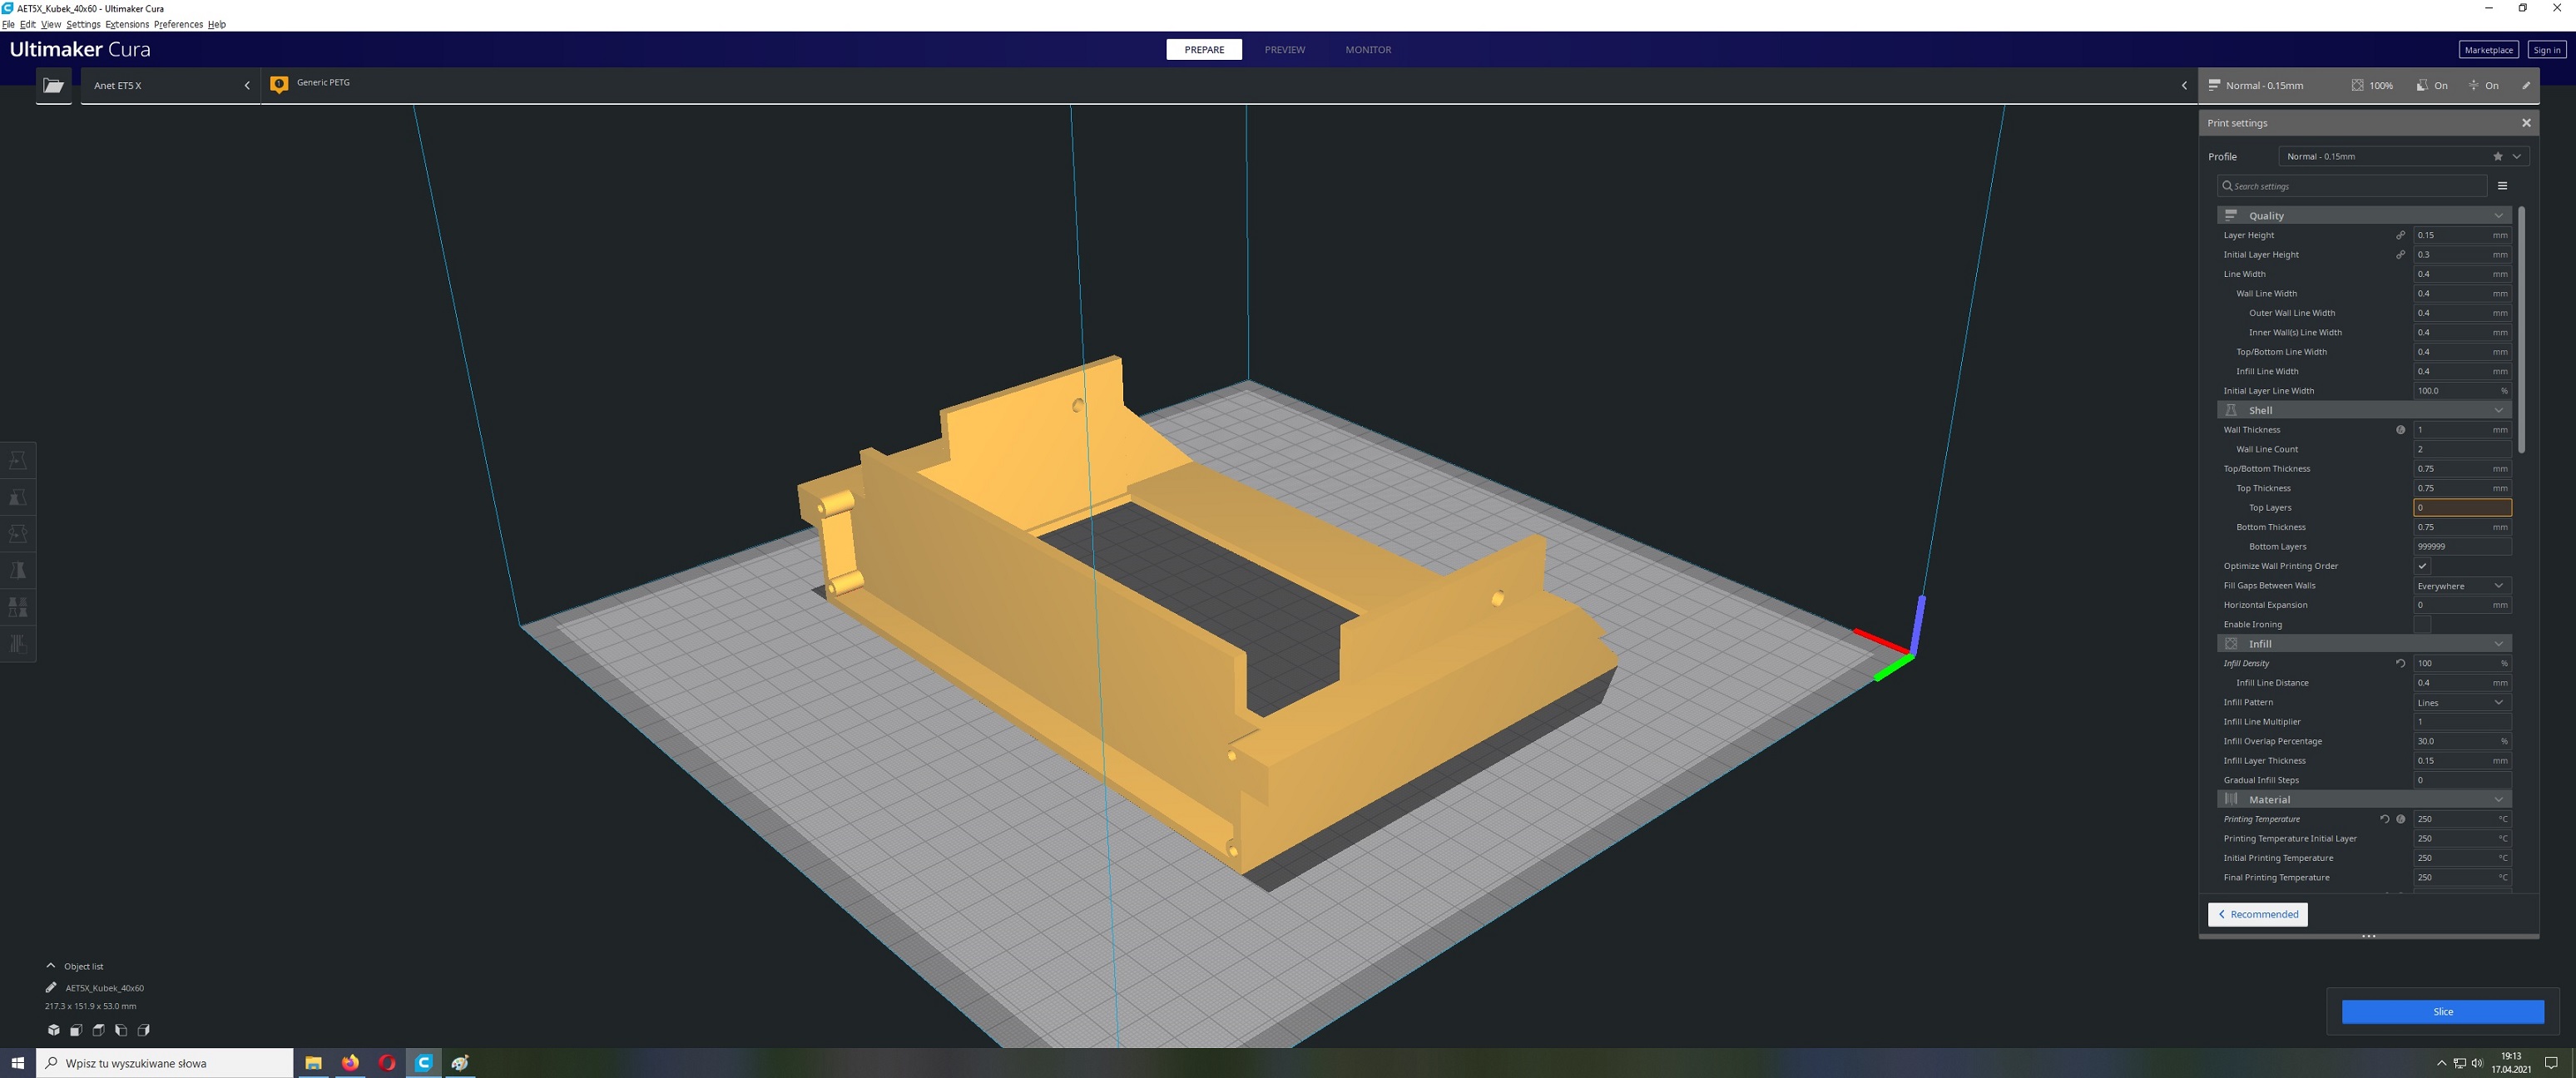Collapse the Shell settings section

click(2364, 410)
